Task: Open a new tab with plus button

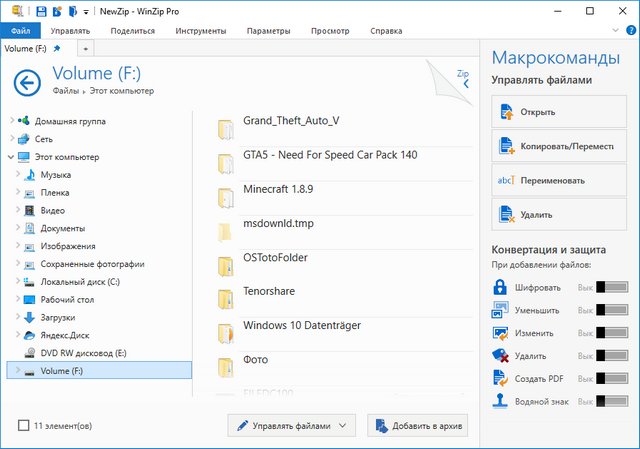Action: coord(85,48)
